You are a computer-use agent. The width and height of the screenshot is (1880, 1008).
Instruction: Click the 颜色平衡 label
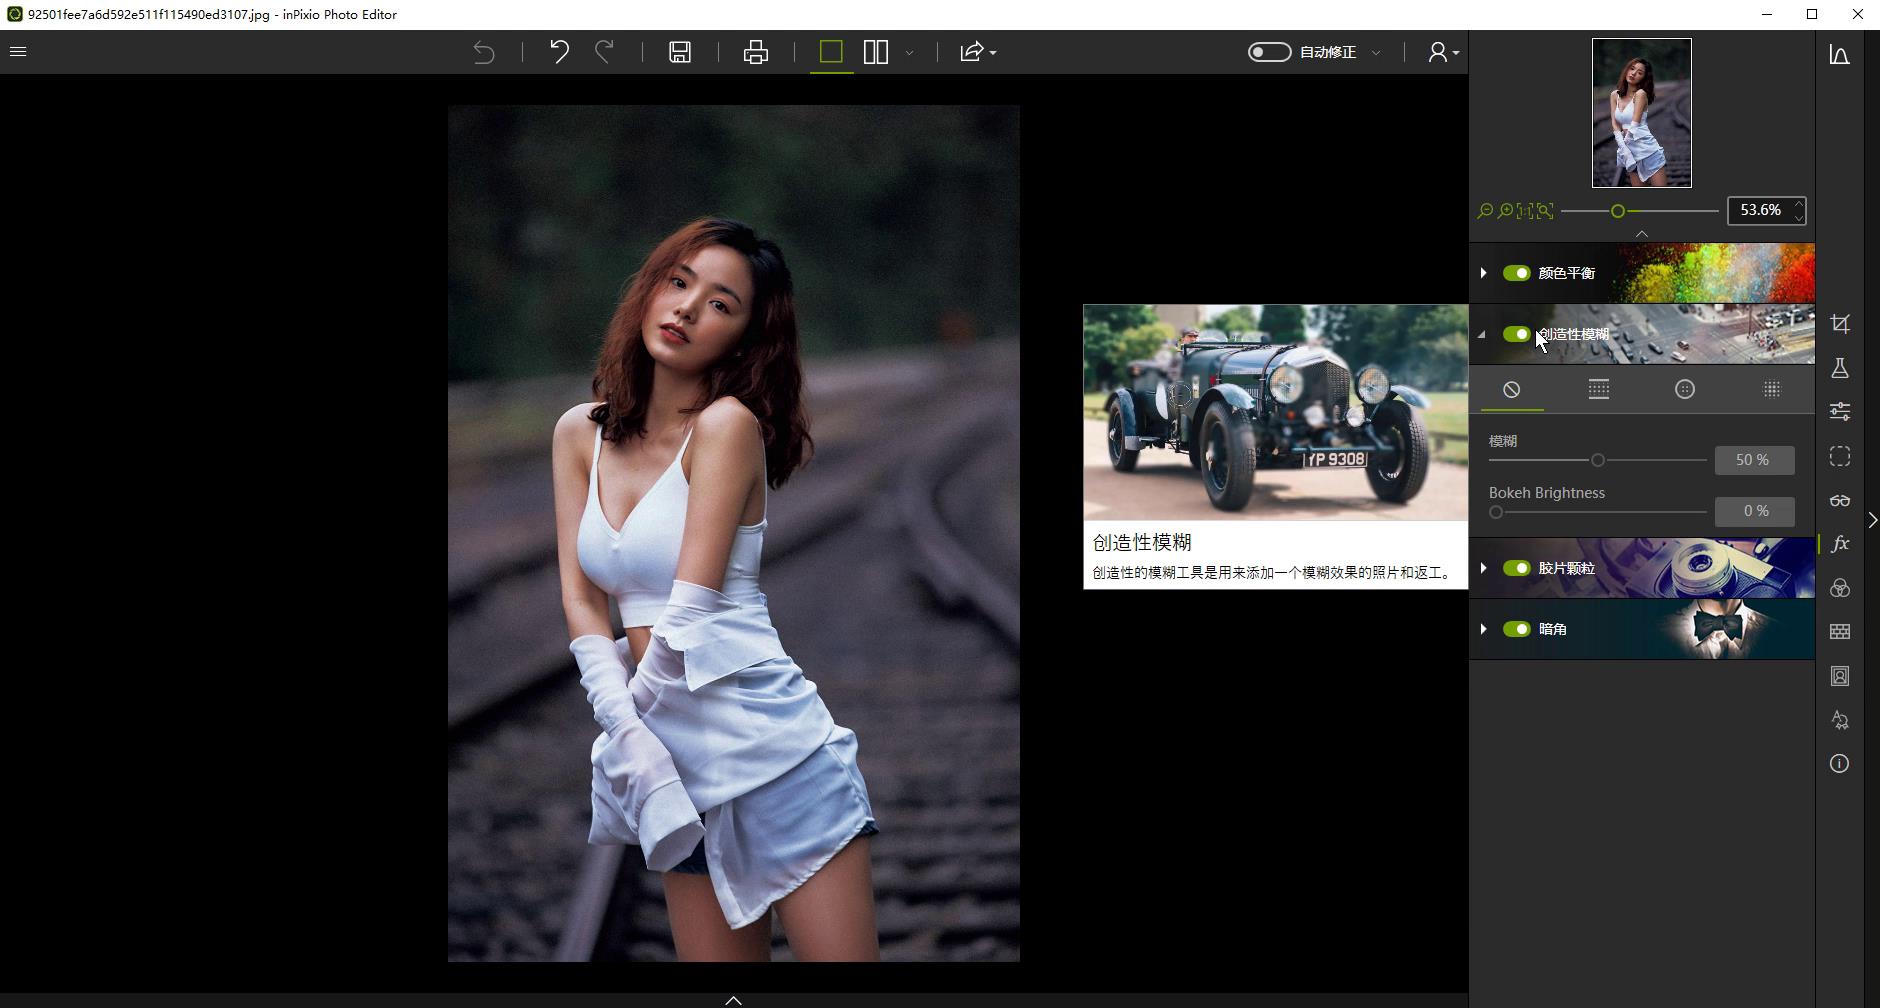pyautogui.click(x=1567, y=273)
